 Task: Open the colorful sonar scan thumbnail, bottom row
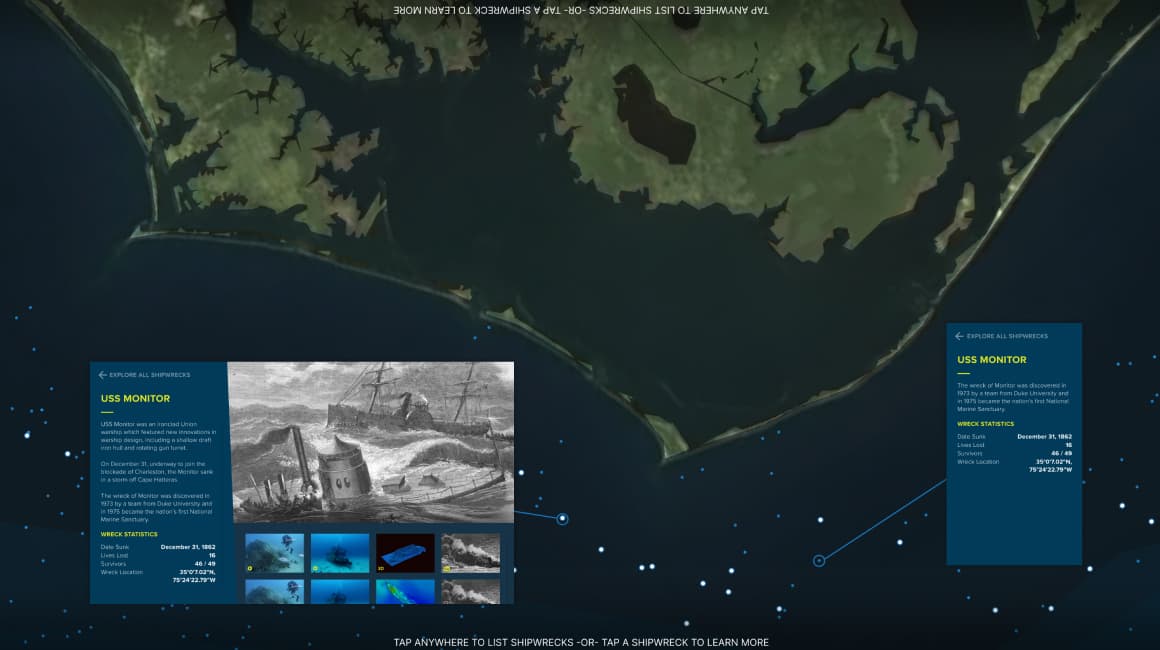(406, 592)
